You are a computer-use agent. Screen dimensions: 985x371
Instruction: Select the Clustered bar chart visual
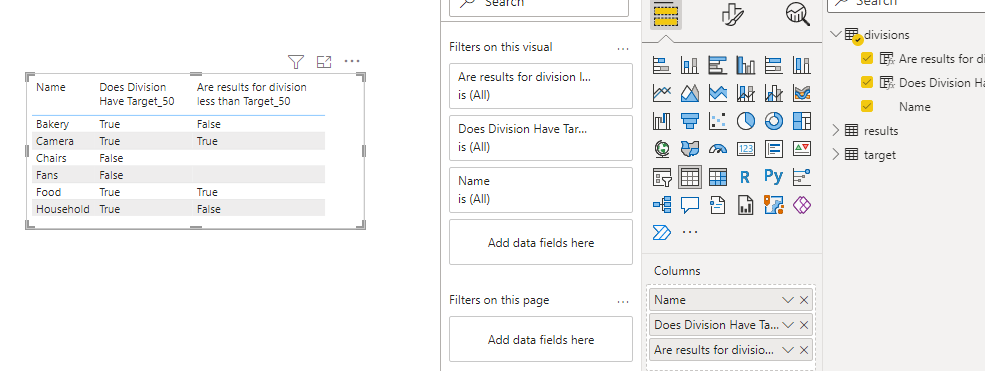tap(717, 65)
